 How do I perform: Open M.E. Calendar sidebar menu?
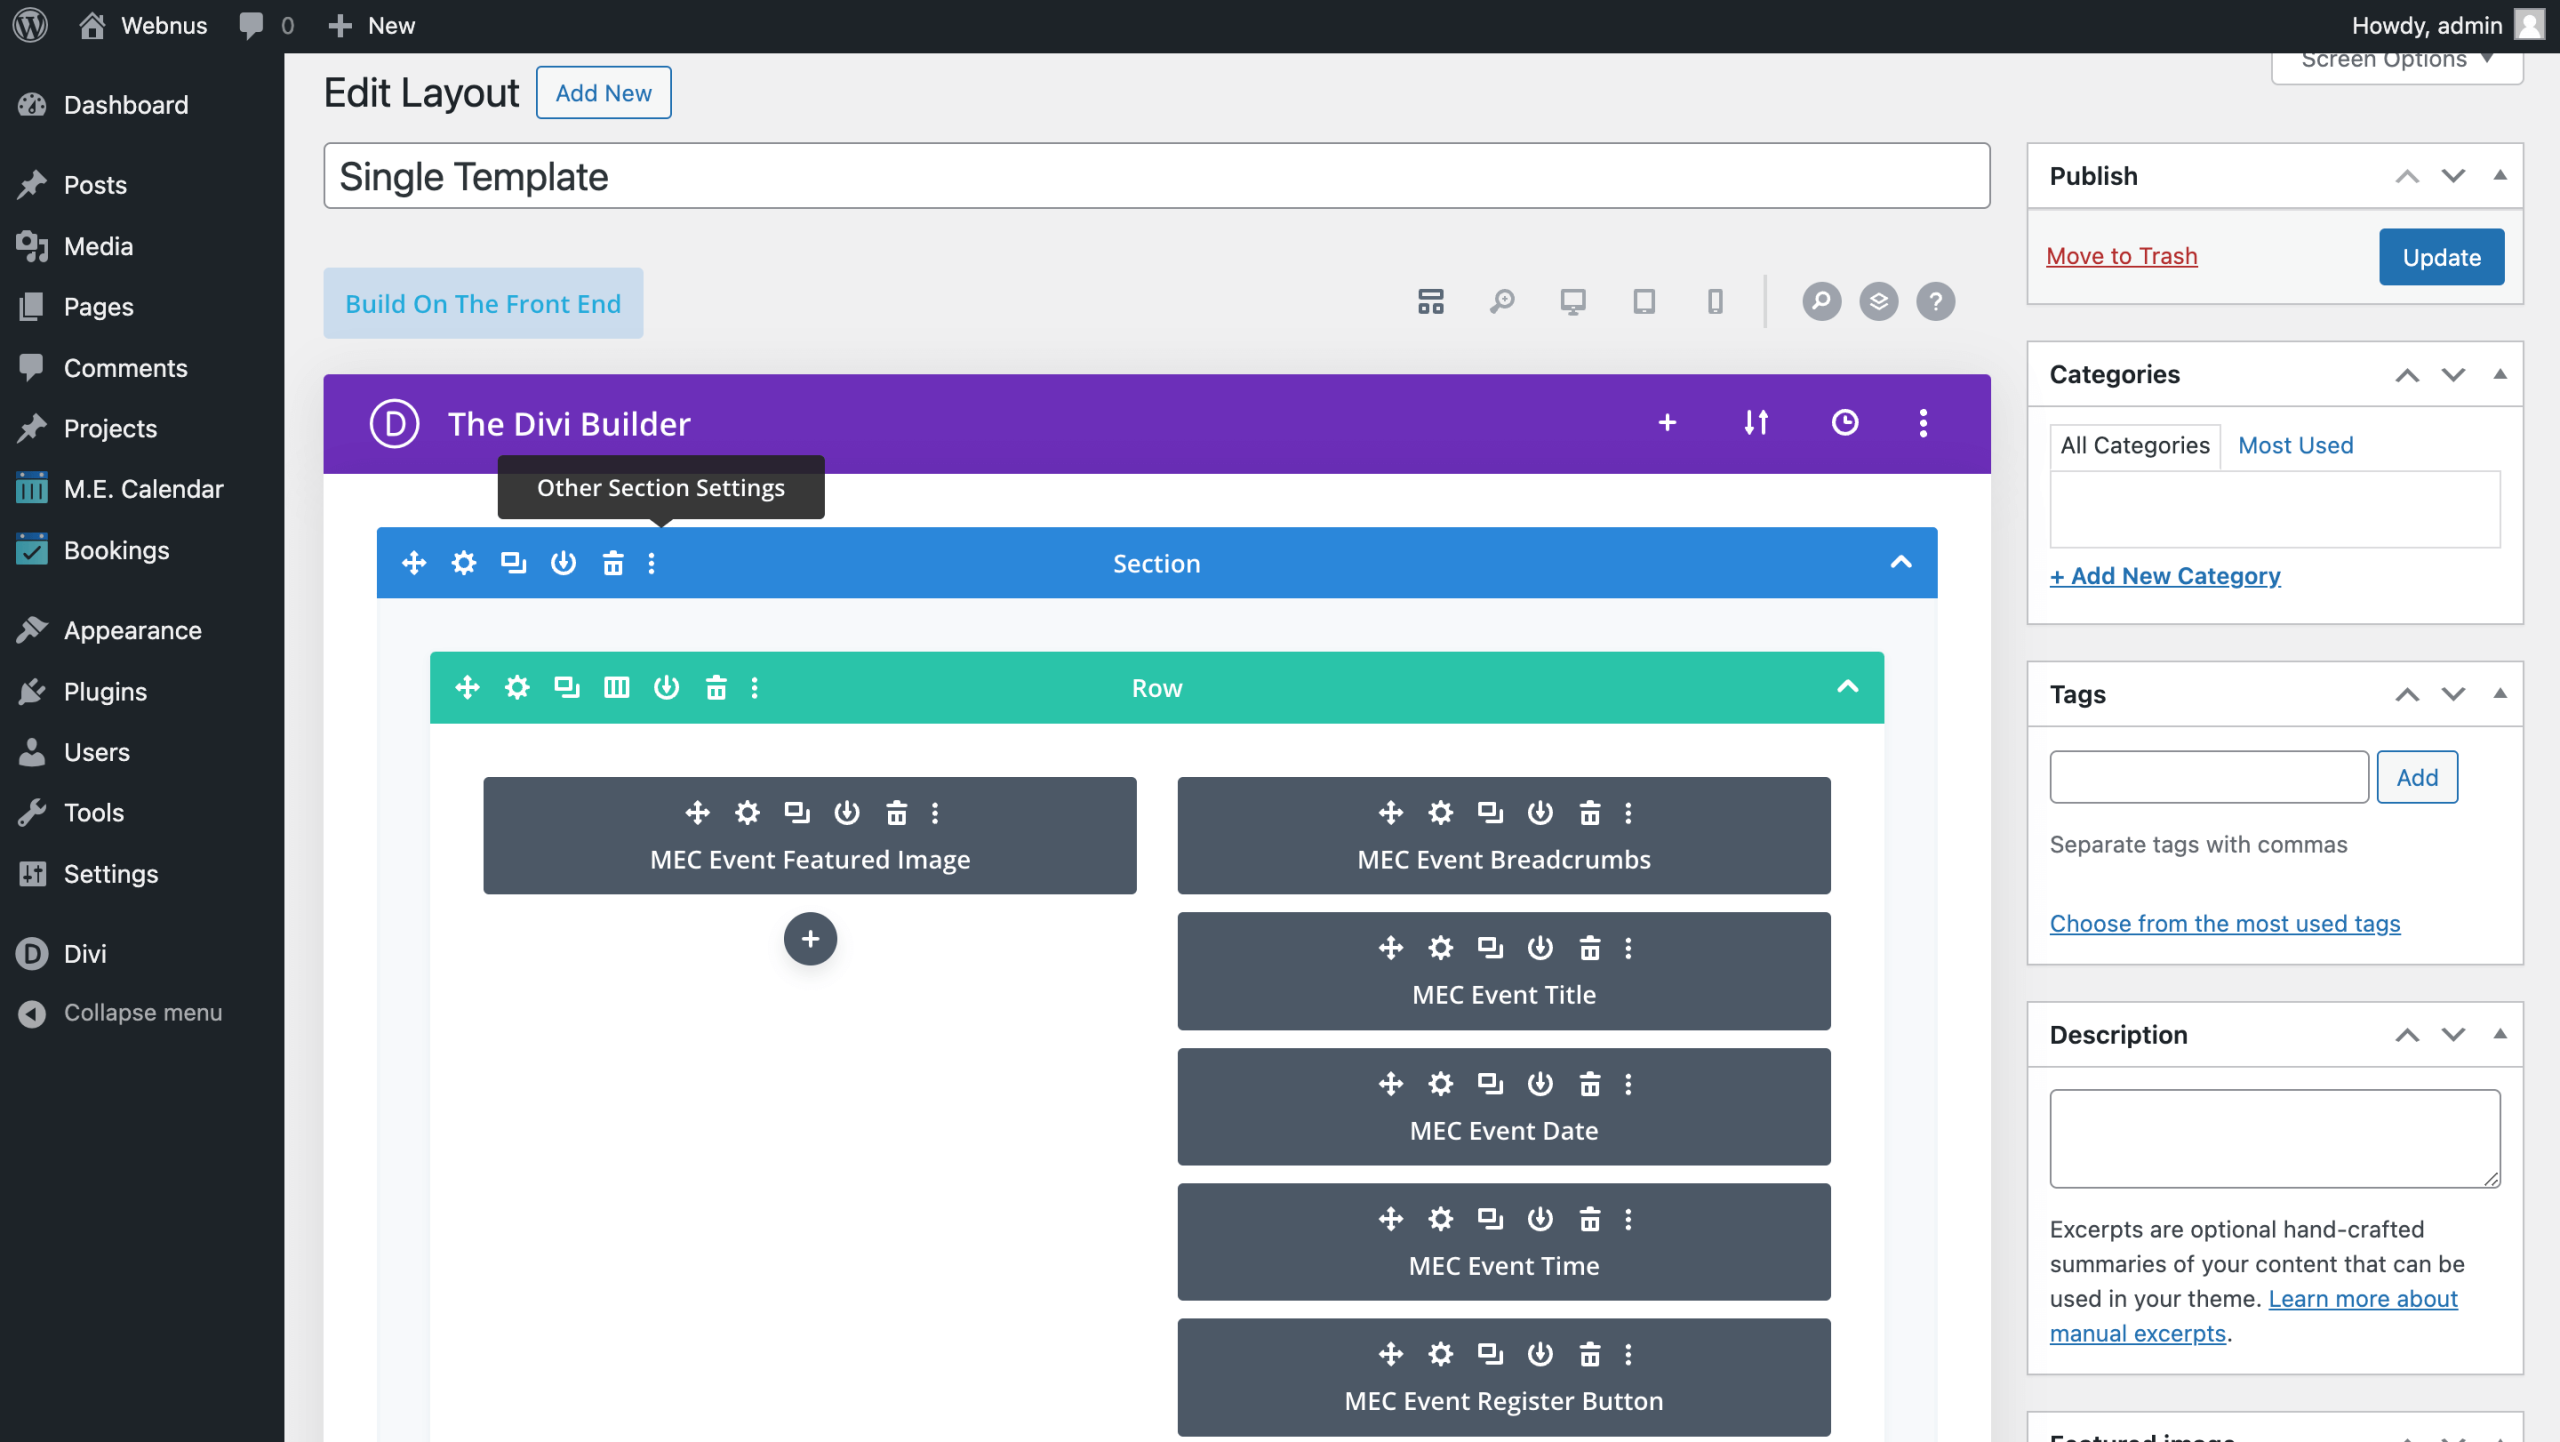click(143, 489)
